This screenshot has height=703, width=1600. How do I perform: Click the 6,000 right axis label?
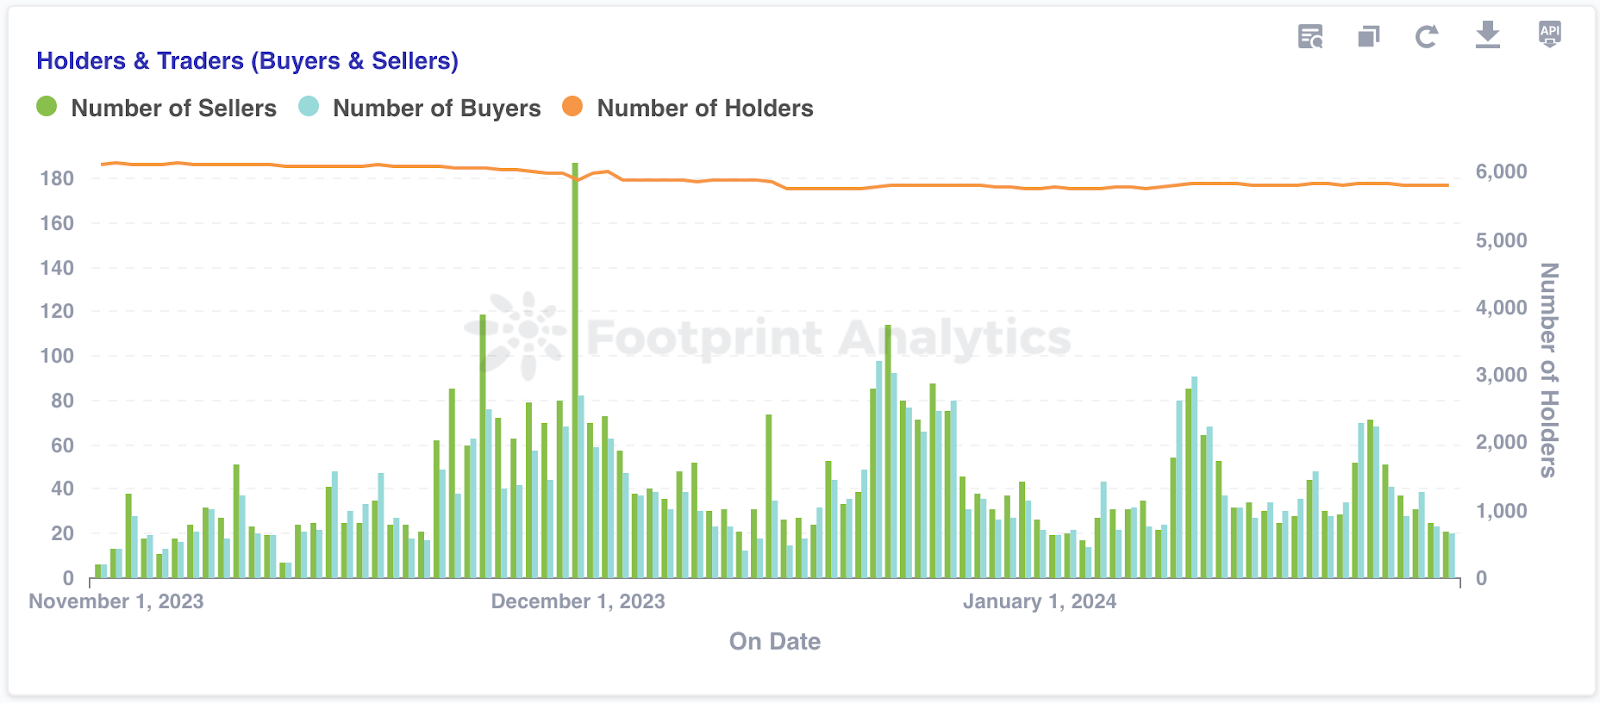coord(1501,172)
